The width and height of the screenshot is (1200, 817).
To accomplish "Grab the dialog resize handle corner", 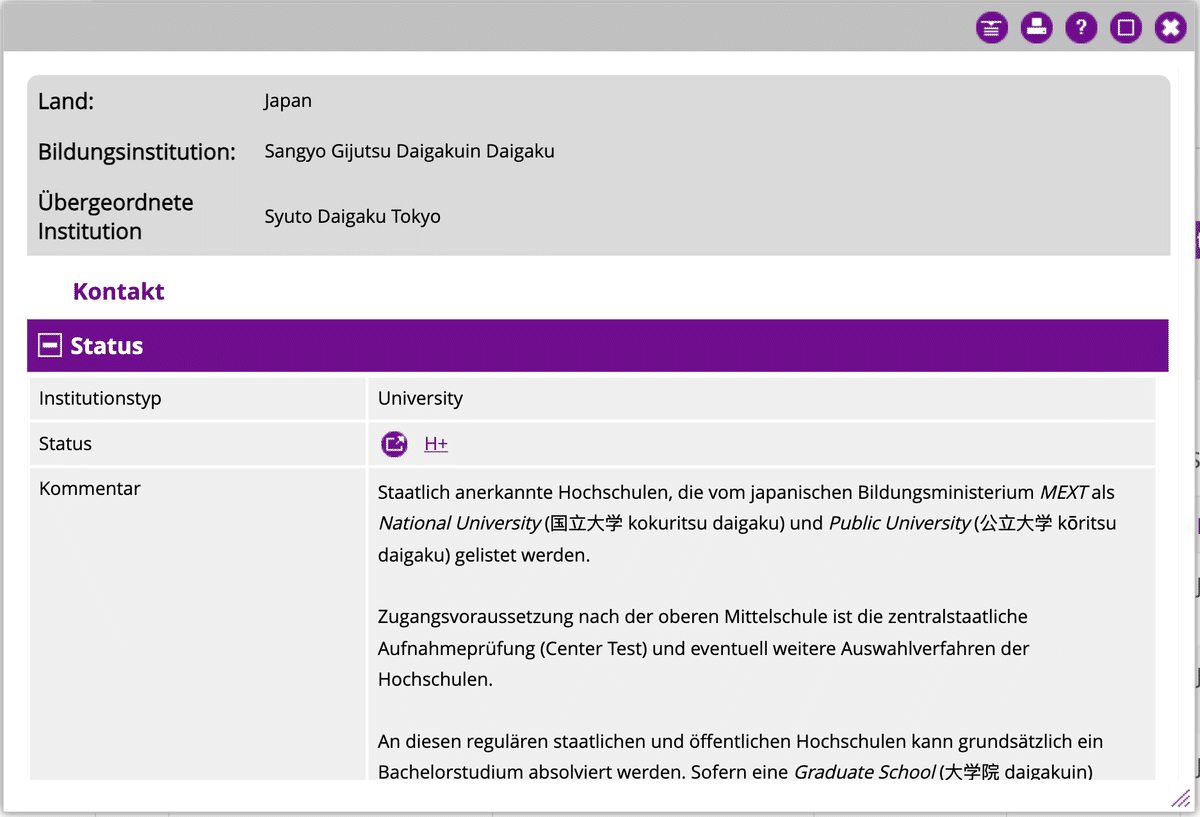I will point(1181,798).
